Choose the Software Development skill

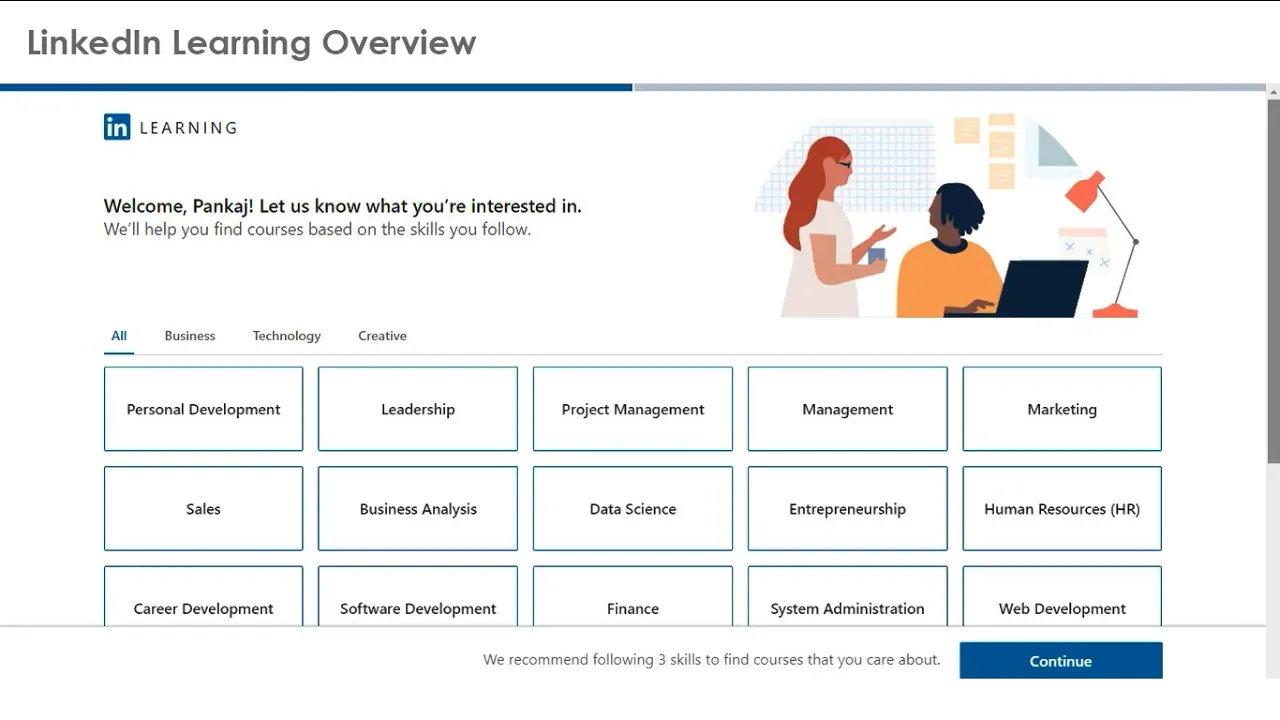pos(418,597)
